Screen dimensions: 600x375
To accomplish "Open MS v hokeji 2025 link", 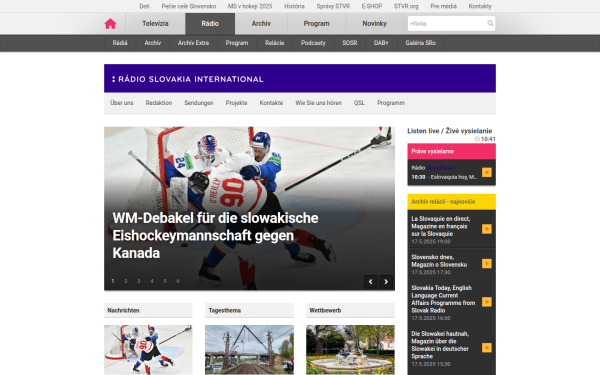I will pos(250,6).
